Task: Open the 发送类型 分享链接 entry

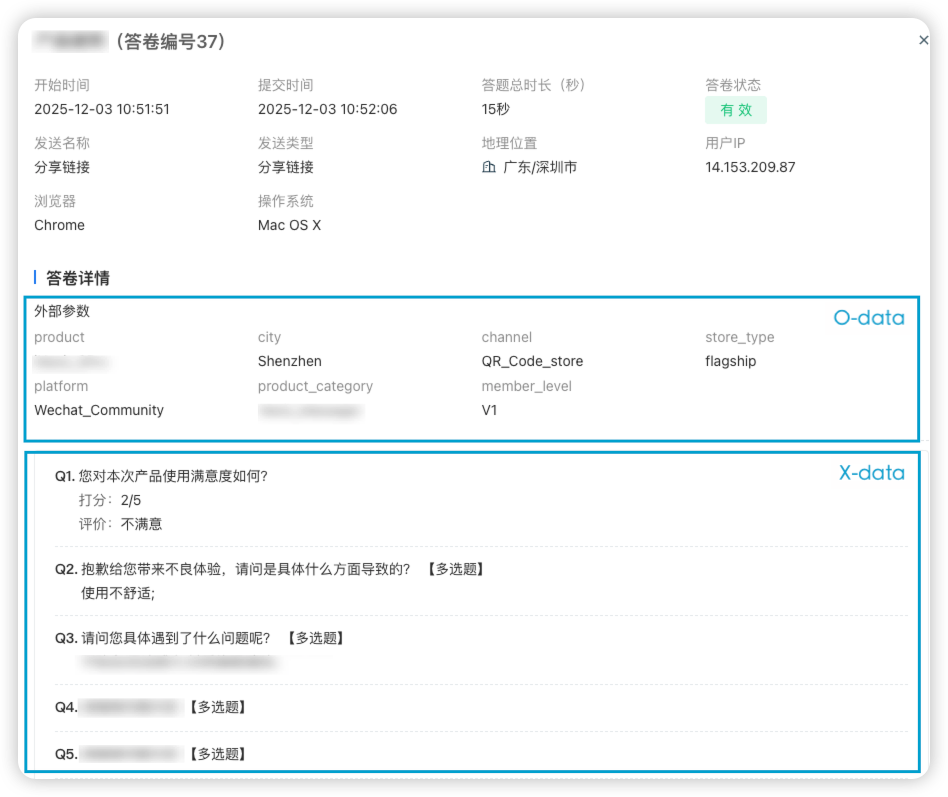Action: [x=286, y=169]
